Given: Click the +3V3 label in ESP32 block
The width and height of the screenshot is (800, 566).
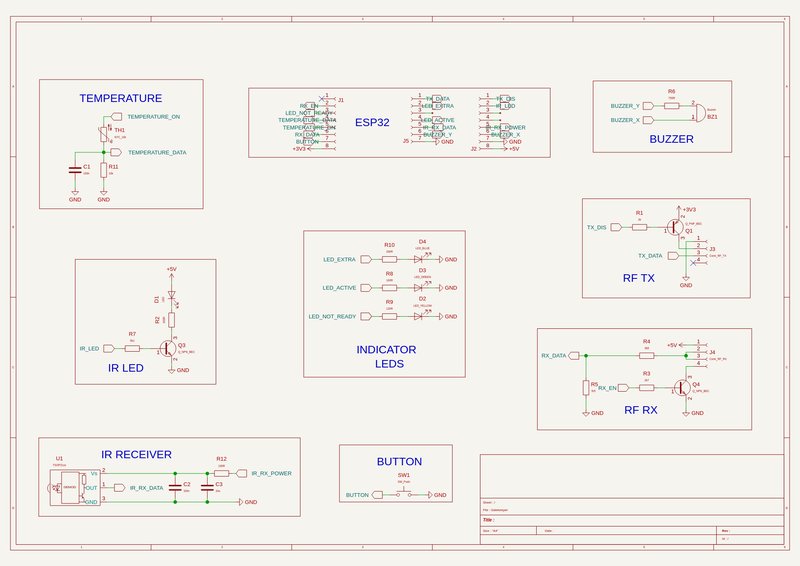Looking at the screenshot, I should [x=299, y=149].
